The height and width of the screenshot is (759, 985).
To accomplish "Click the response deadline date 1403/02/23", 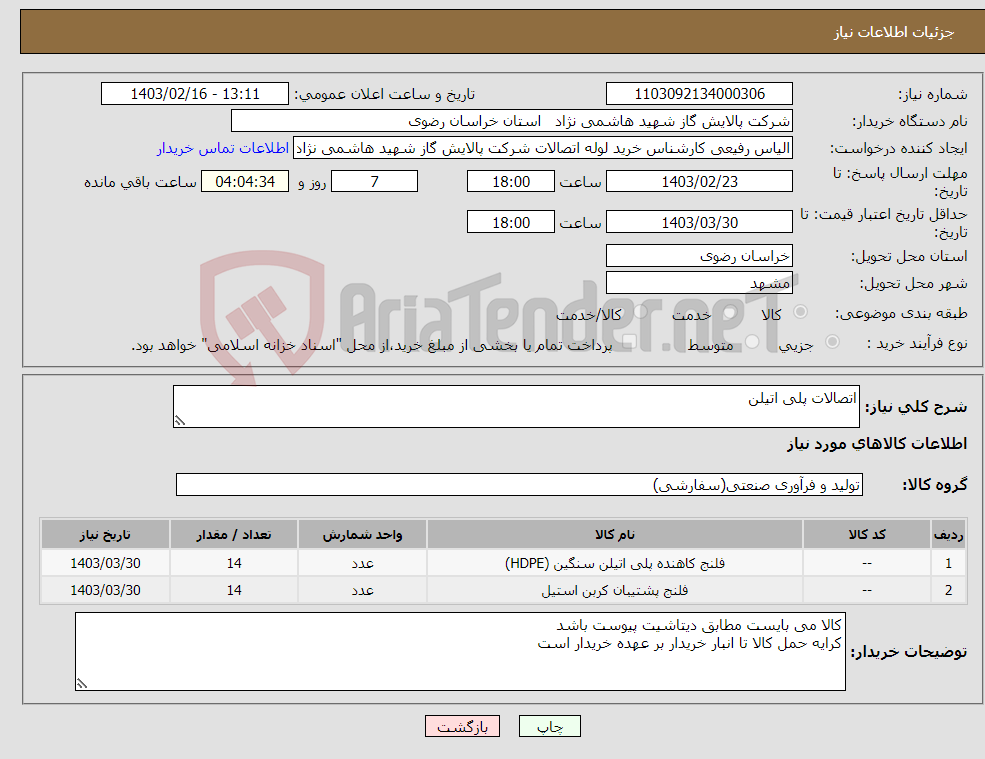I will point(699,182).
